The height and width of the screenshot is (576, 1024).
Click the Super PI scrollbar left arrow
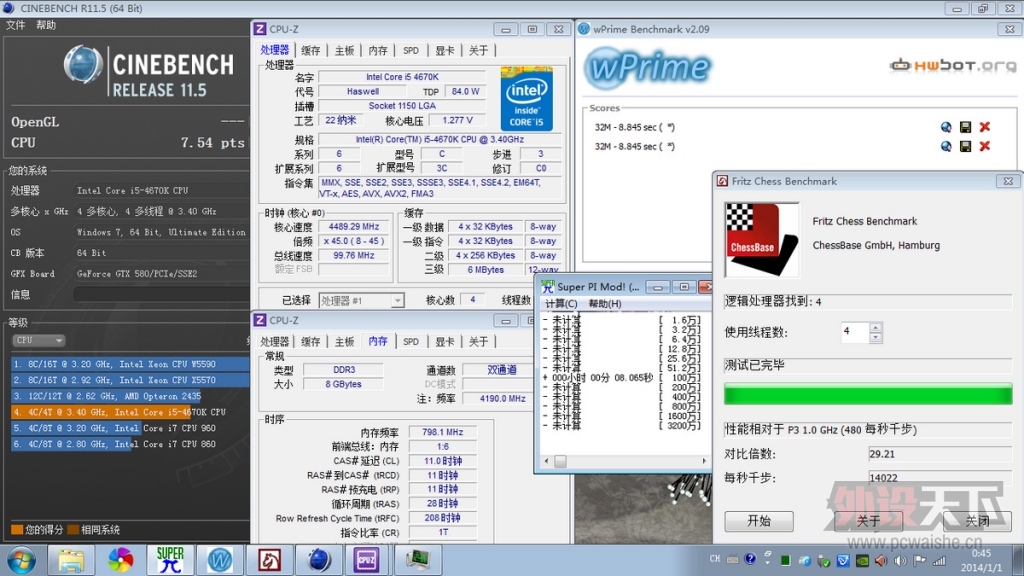tap(547, 461)
